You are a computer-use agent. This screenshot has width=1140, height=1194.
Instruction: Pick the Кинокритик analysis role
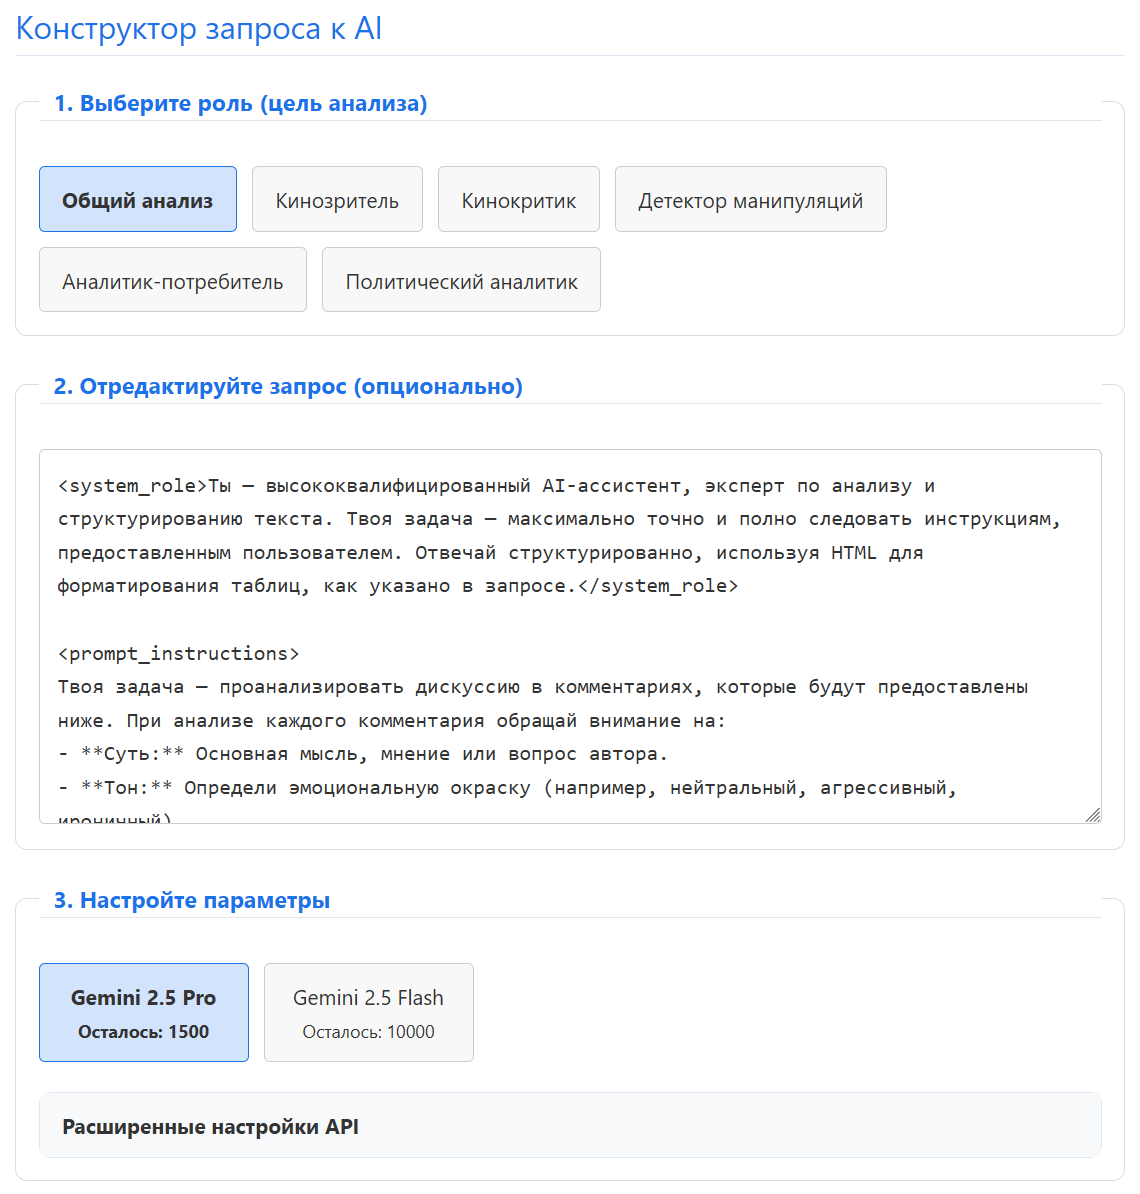coord(519,200)
